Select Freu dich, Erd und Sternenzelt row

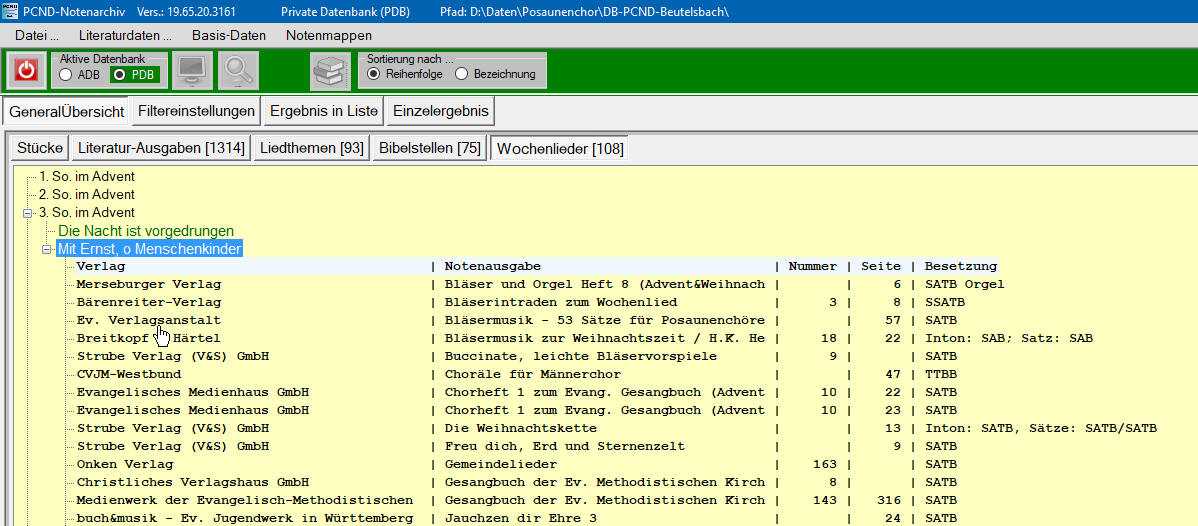[516, 446]
